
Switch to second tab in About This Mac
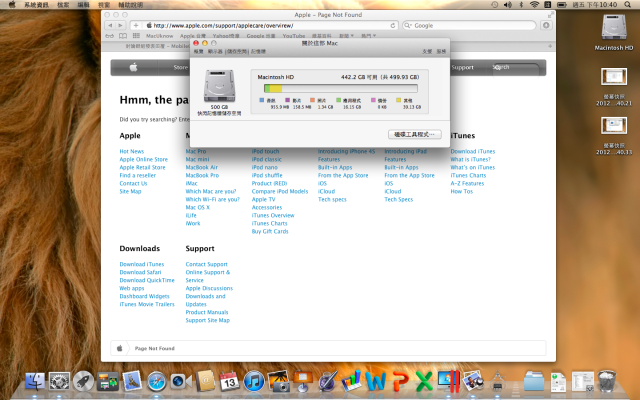click(215, 51)
